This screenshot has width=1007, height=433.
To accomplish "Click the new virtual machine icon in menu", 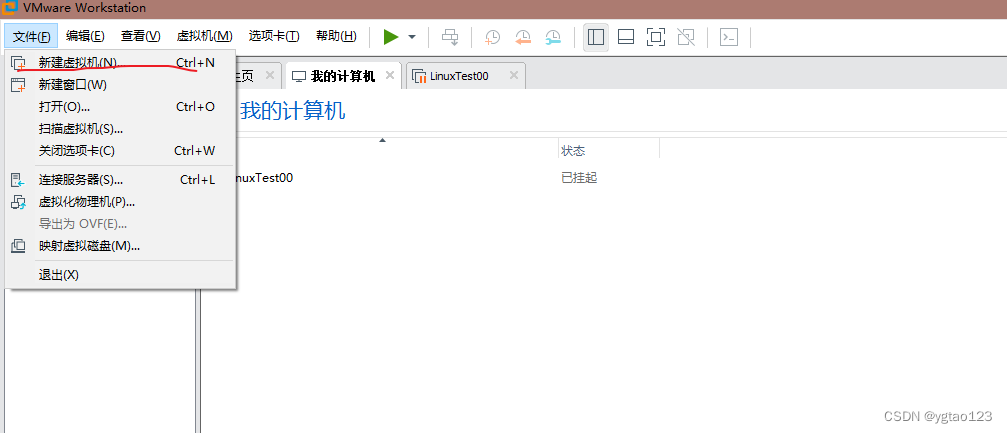I will [x=19, y=63].
